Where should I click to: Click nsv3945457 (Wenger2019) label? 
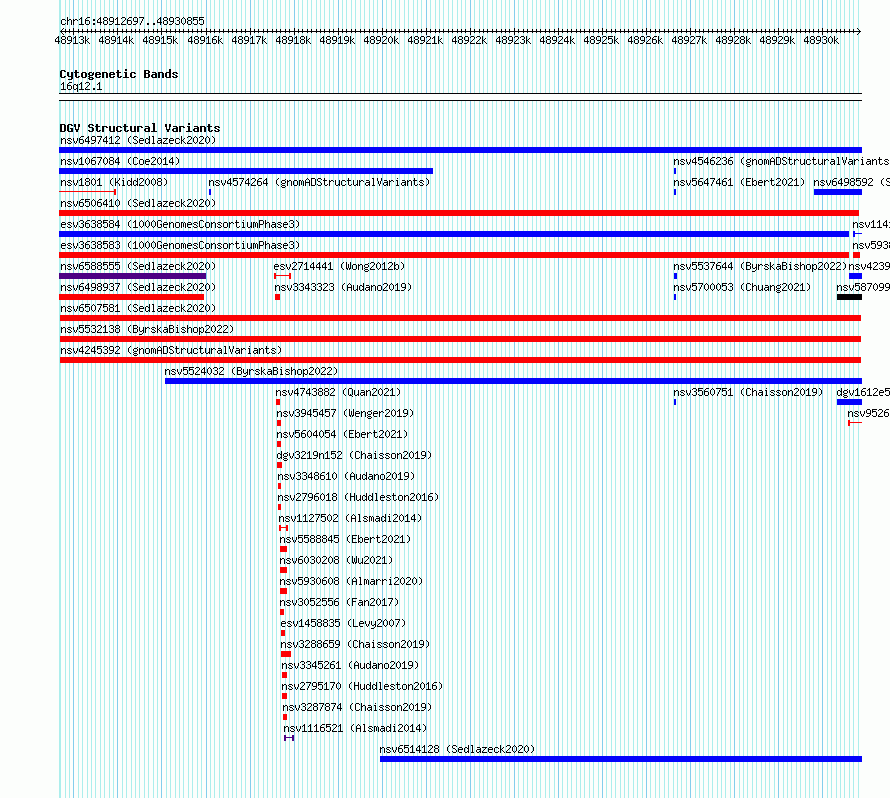coord(345,413)
